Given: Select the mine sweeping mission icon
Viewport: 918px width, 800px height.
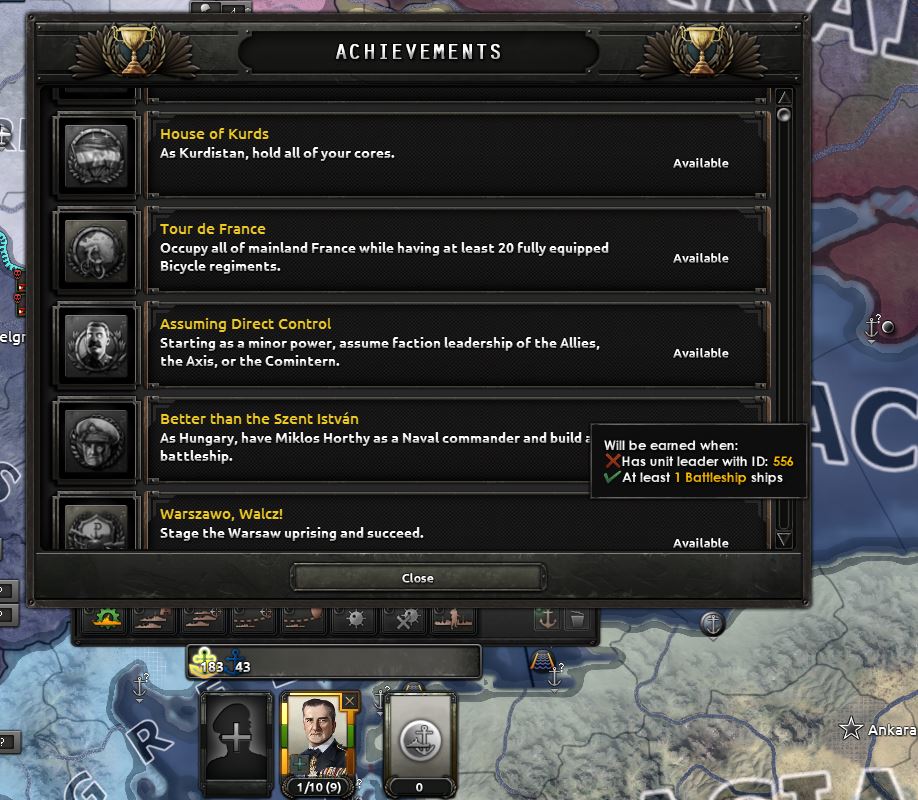Looking at the screenshot, I should pos(406,618).
